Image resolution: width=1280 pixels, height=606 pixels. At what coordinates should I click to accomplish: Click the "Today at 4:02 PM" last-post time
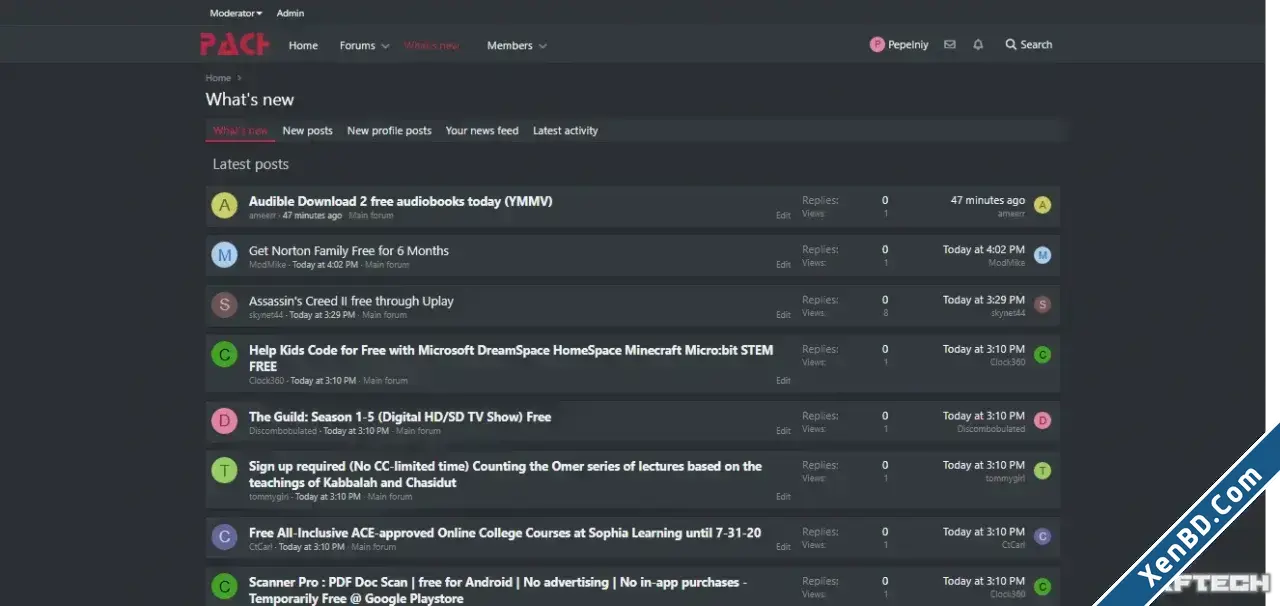pos(984,250)
